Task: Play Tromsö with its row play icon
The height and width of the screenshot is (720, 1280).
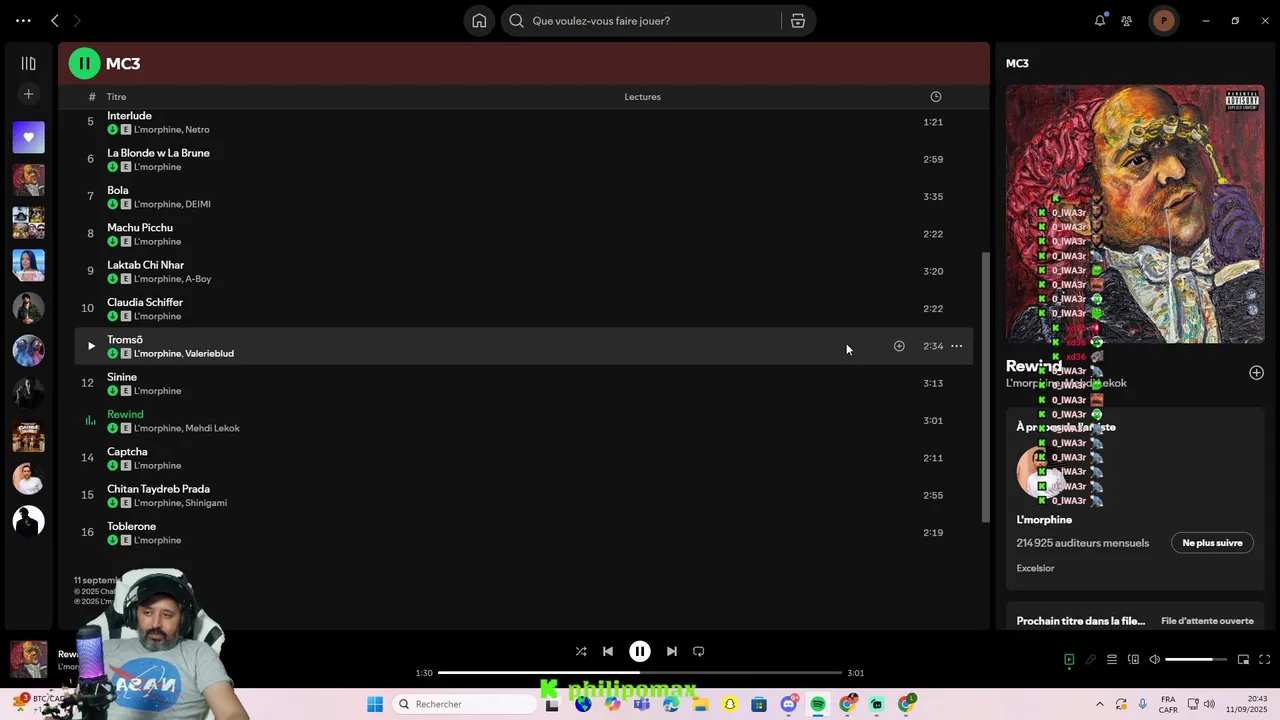Action: pos(91,346)
